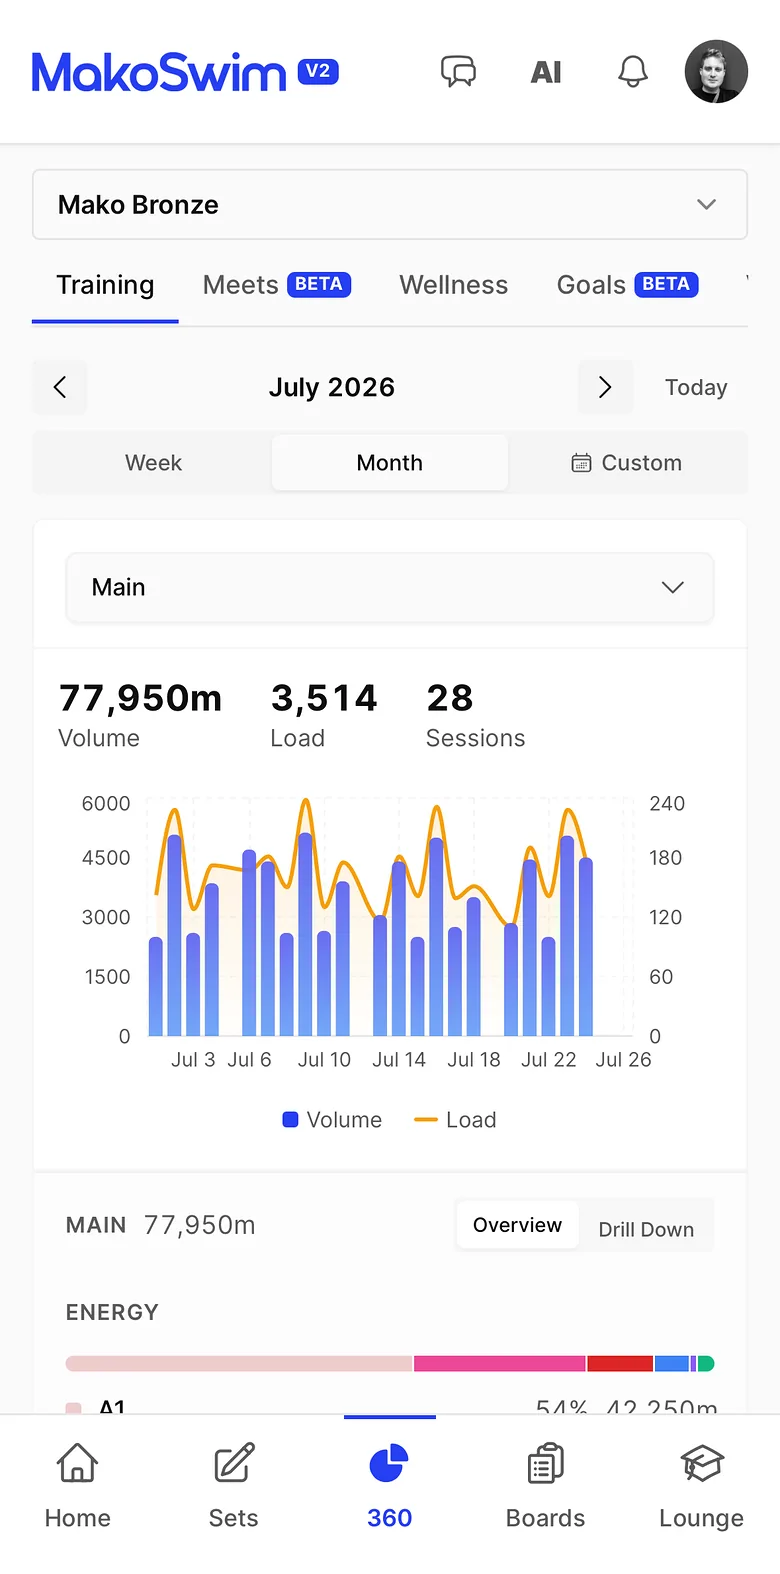Switch to the Wellness tab
The image size is (780, 1574).
click(454, 285)
